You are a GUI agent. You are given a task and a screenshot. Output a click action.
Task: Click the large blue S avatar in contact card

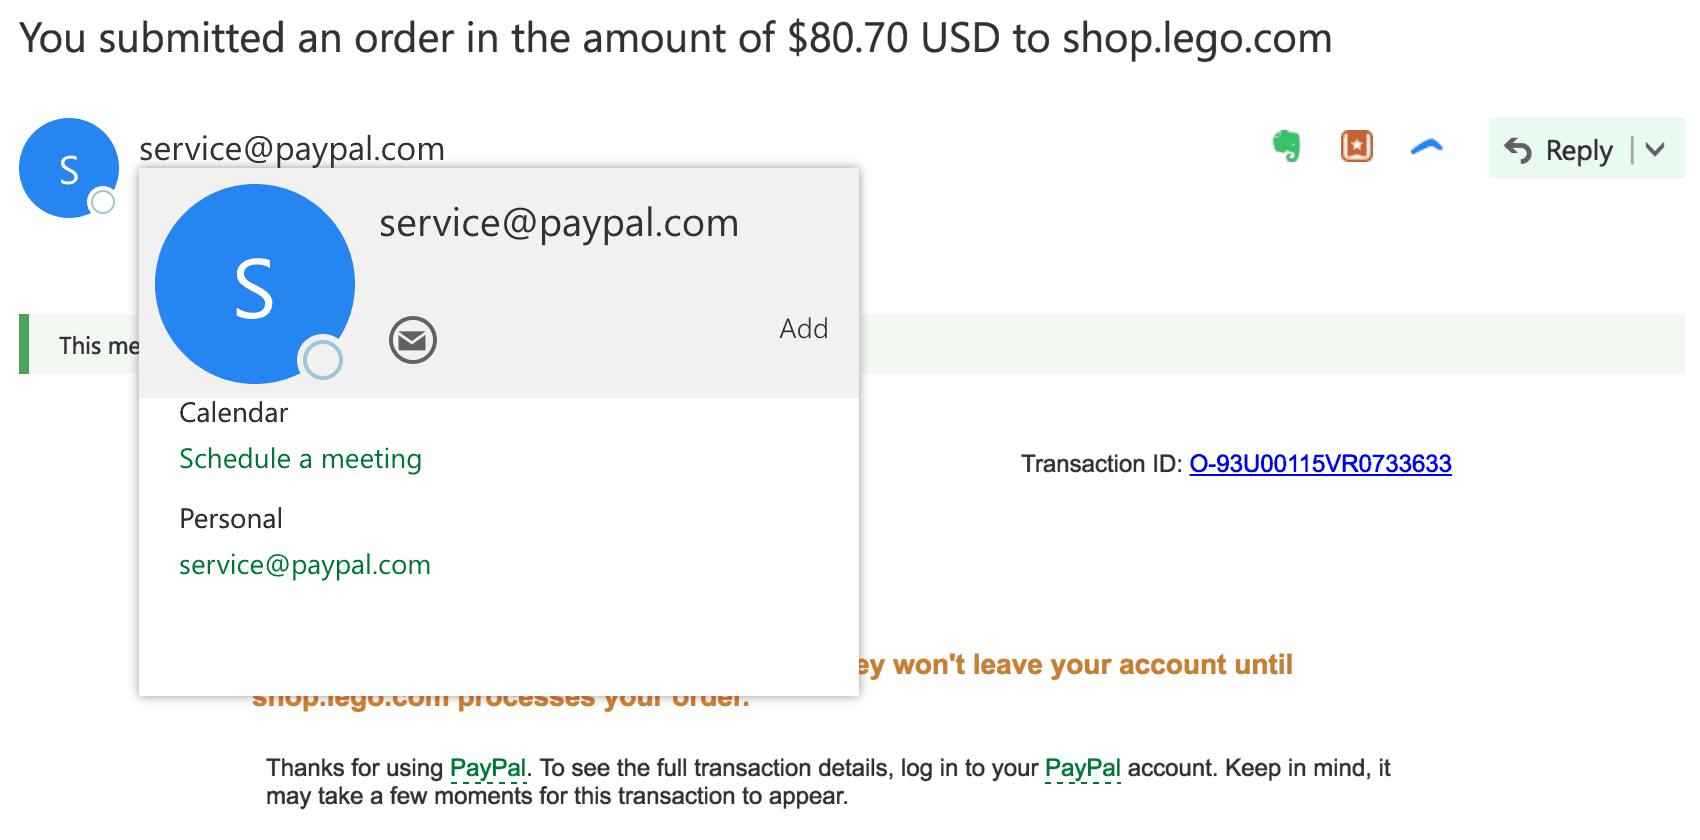(x=255, y=284)
